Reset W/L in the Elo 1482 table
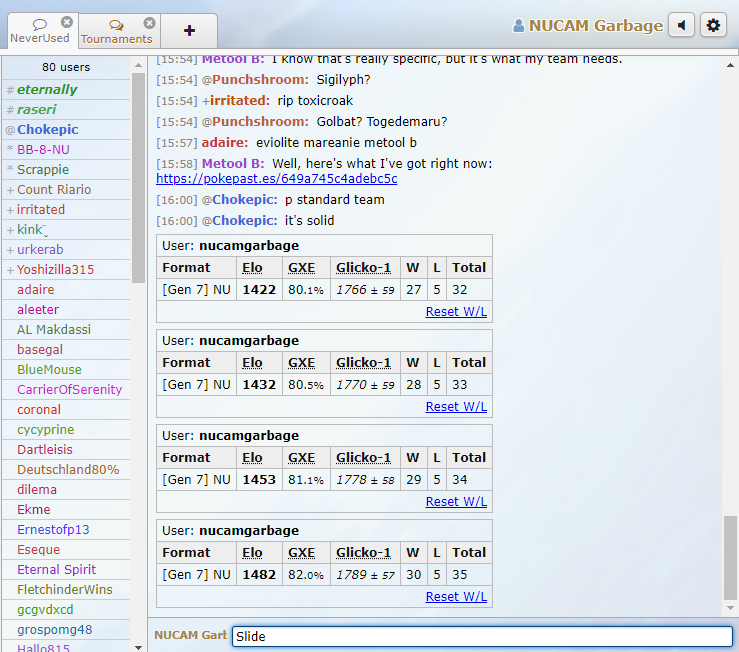This screenshot has width=739, height=652. [456, 597]
